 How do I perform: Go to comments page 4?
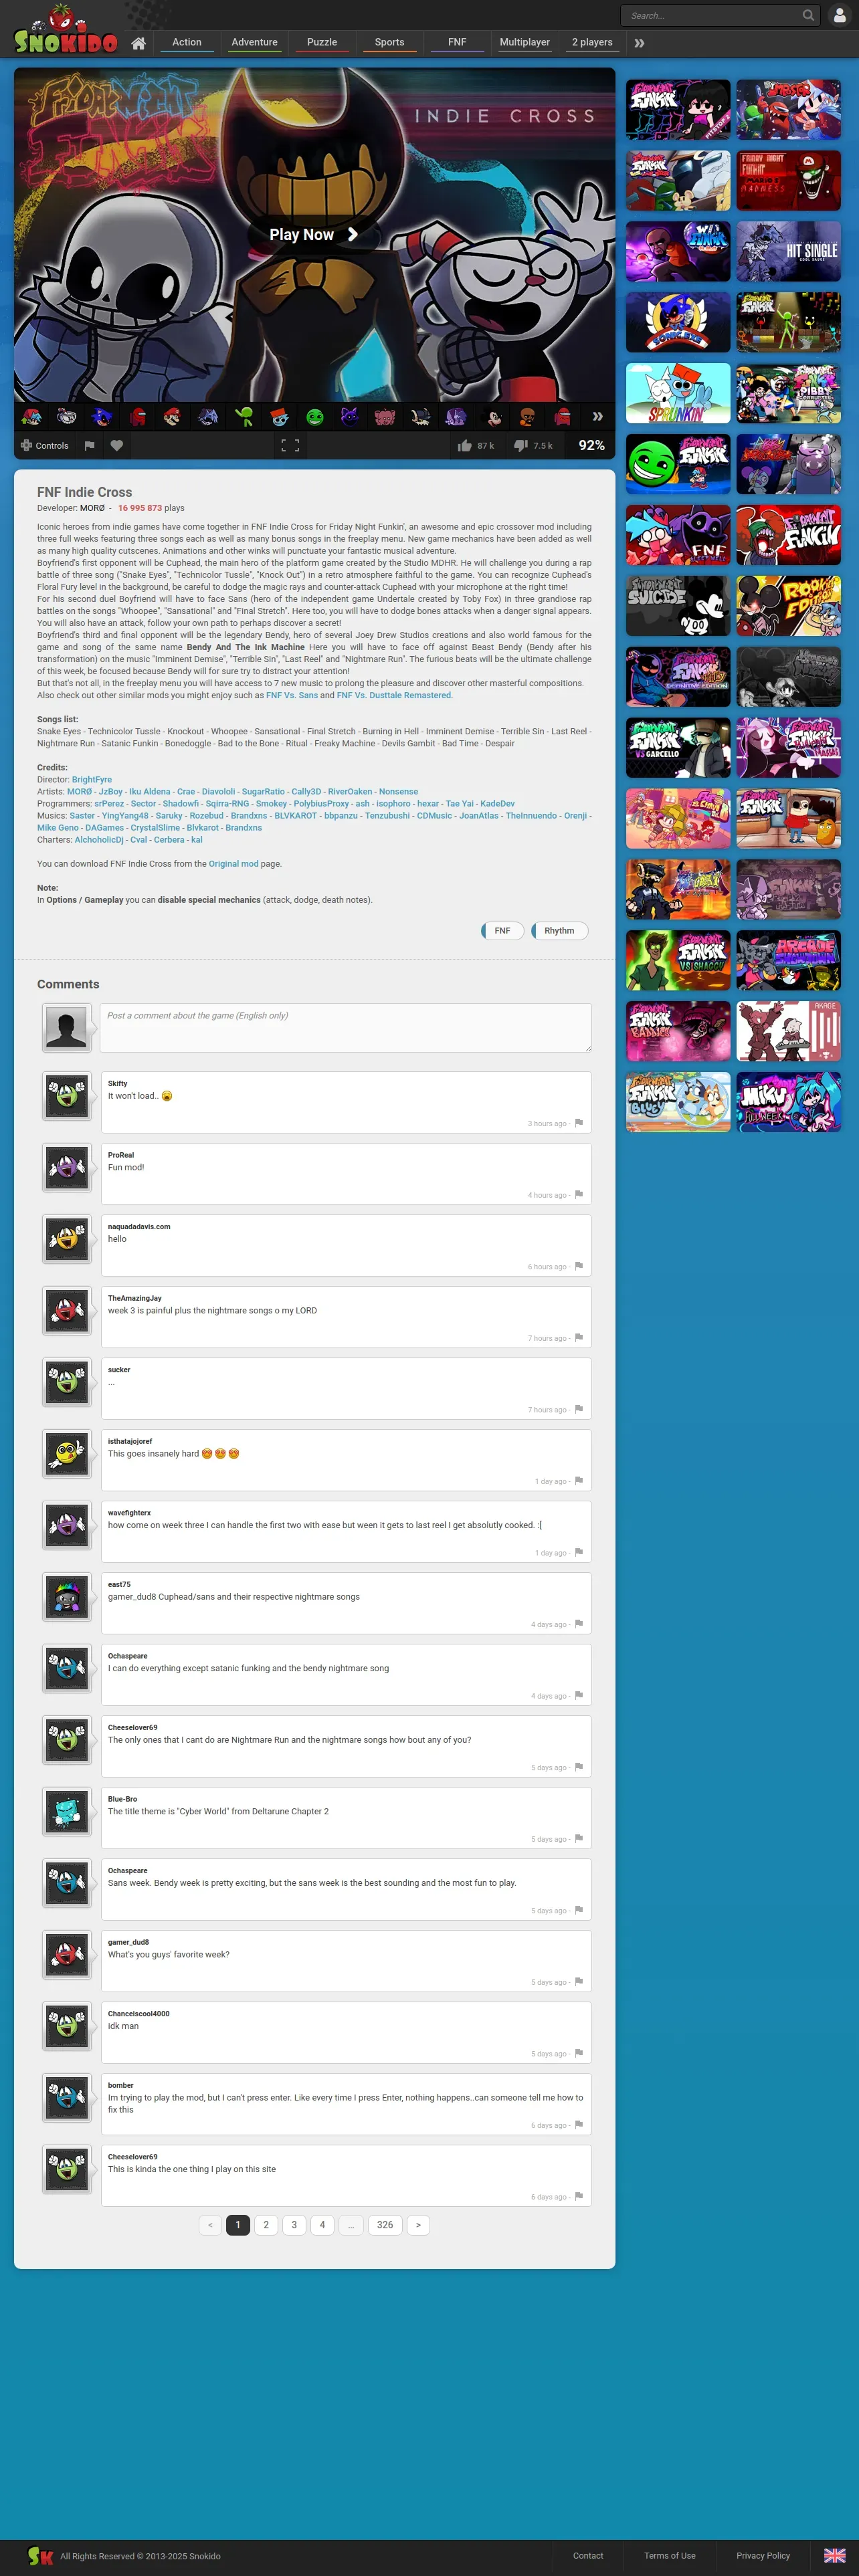[322, 2225]
